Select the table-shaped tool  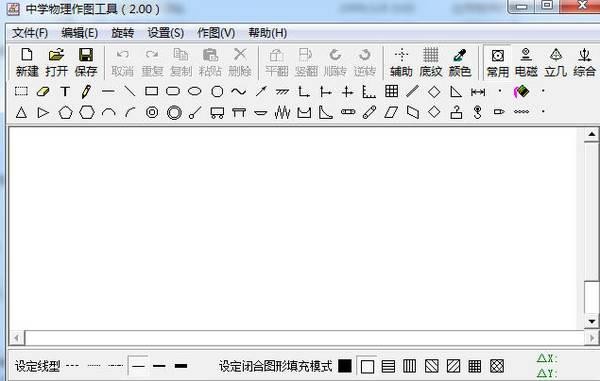[x=239, y=112]
